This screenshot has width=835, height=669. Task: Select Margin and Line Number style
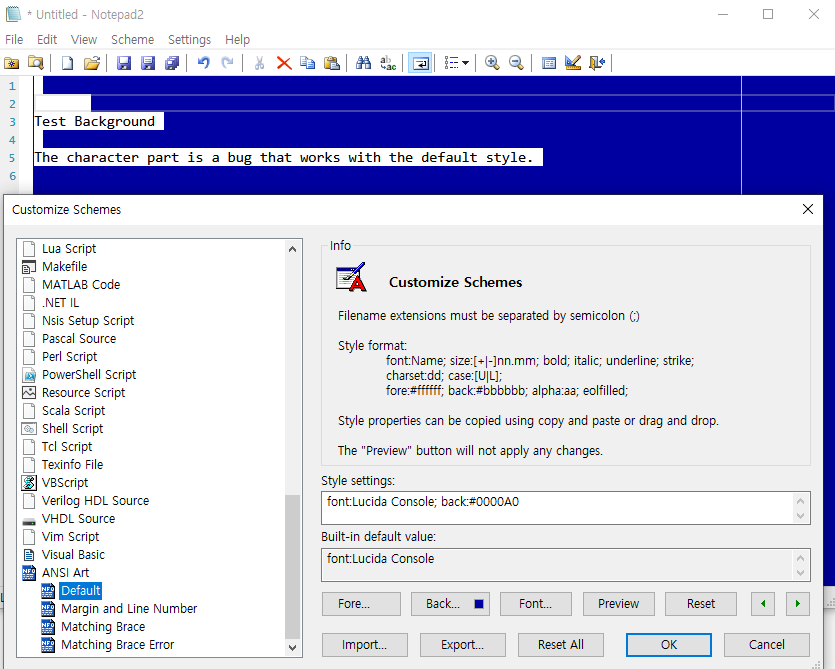[x=129, y=609]
